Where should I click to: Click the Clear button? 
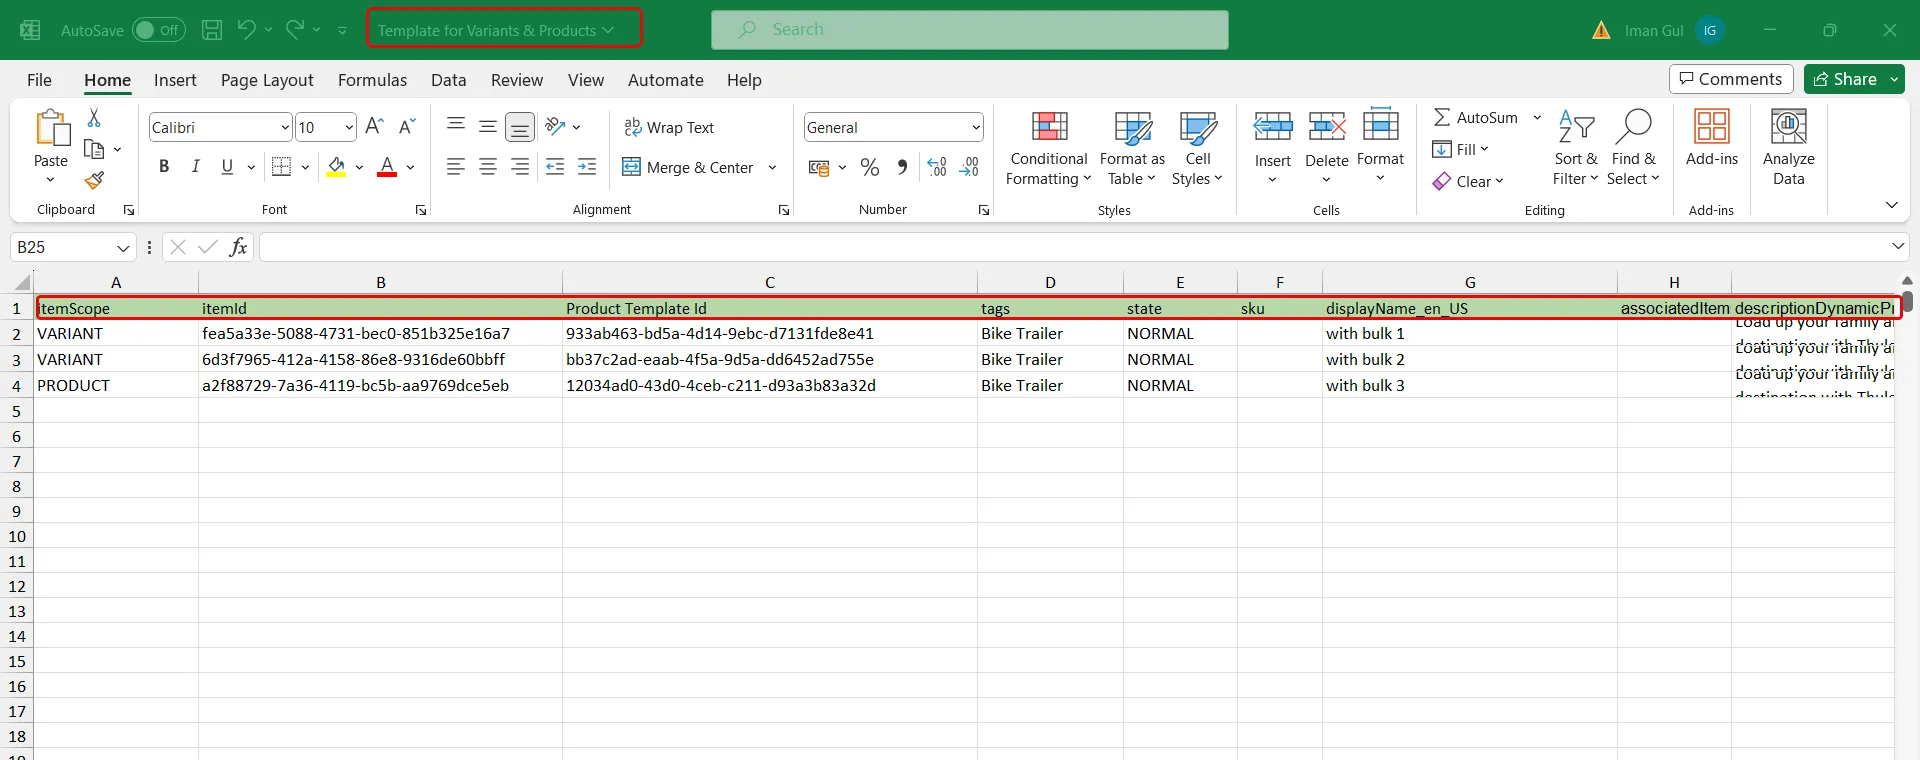tap(1468, 181)
